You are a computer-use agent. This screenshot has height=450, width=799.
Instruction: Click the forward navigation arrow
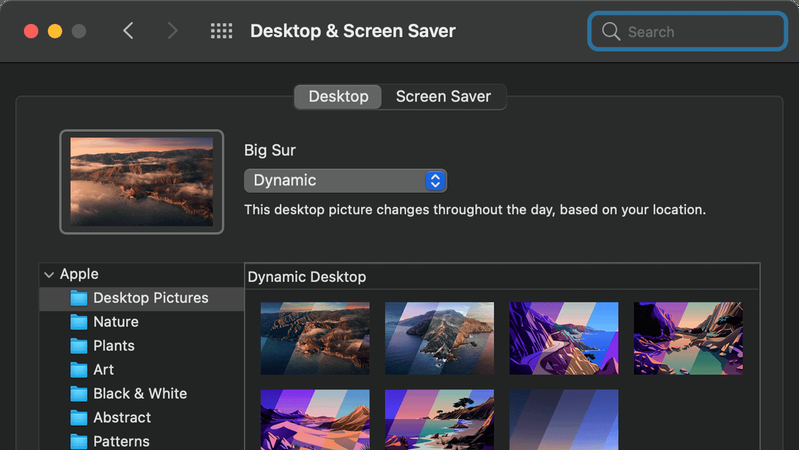(x=172, y=31)
